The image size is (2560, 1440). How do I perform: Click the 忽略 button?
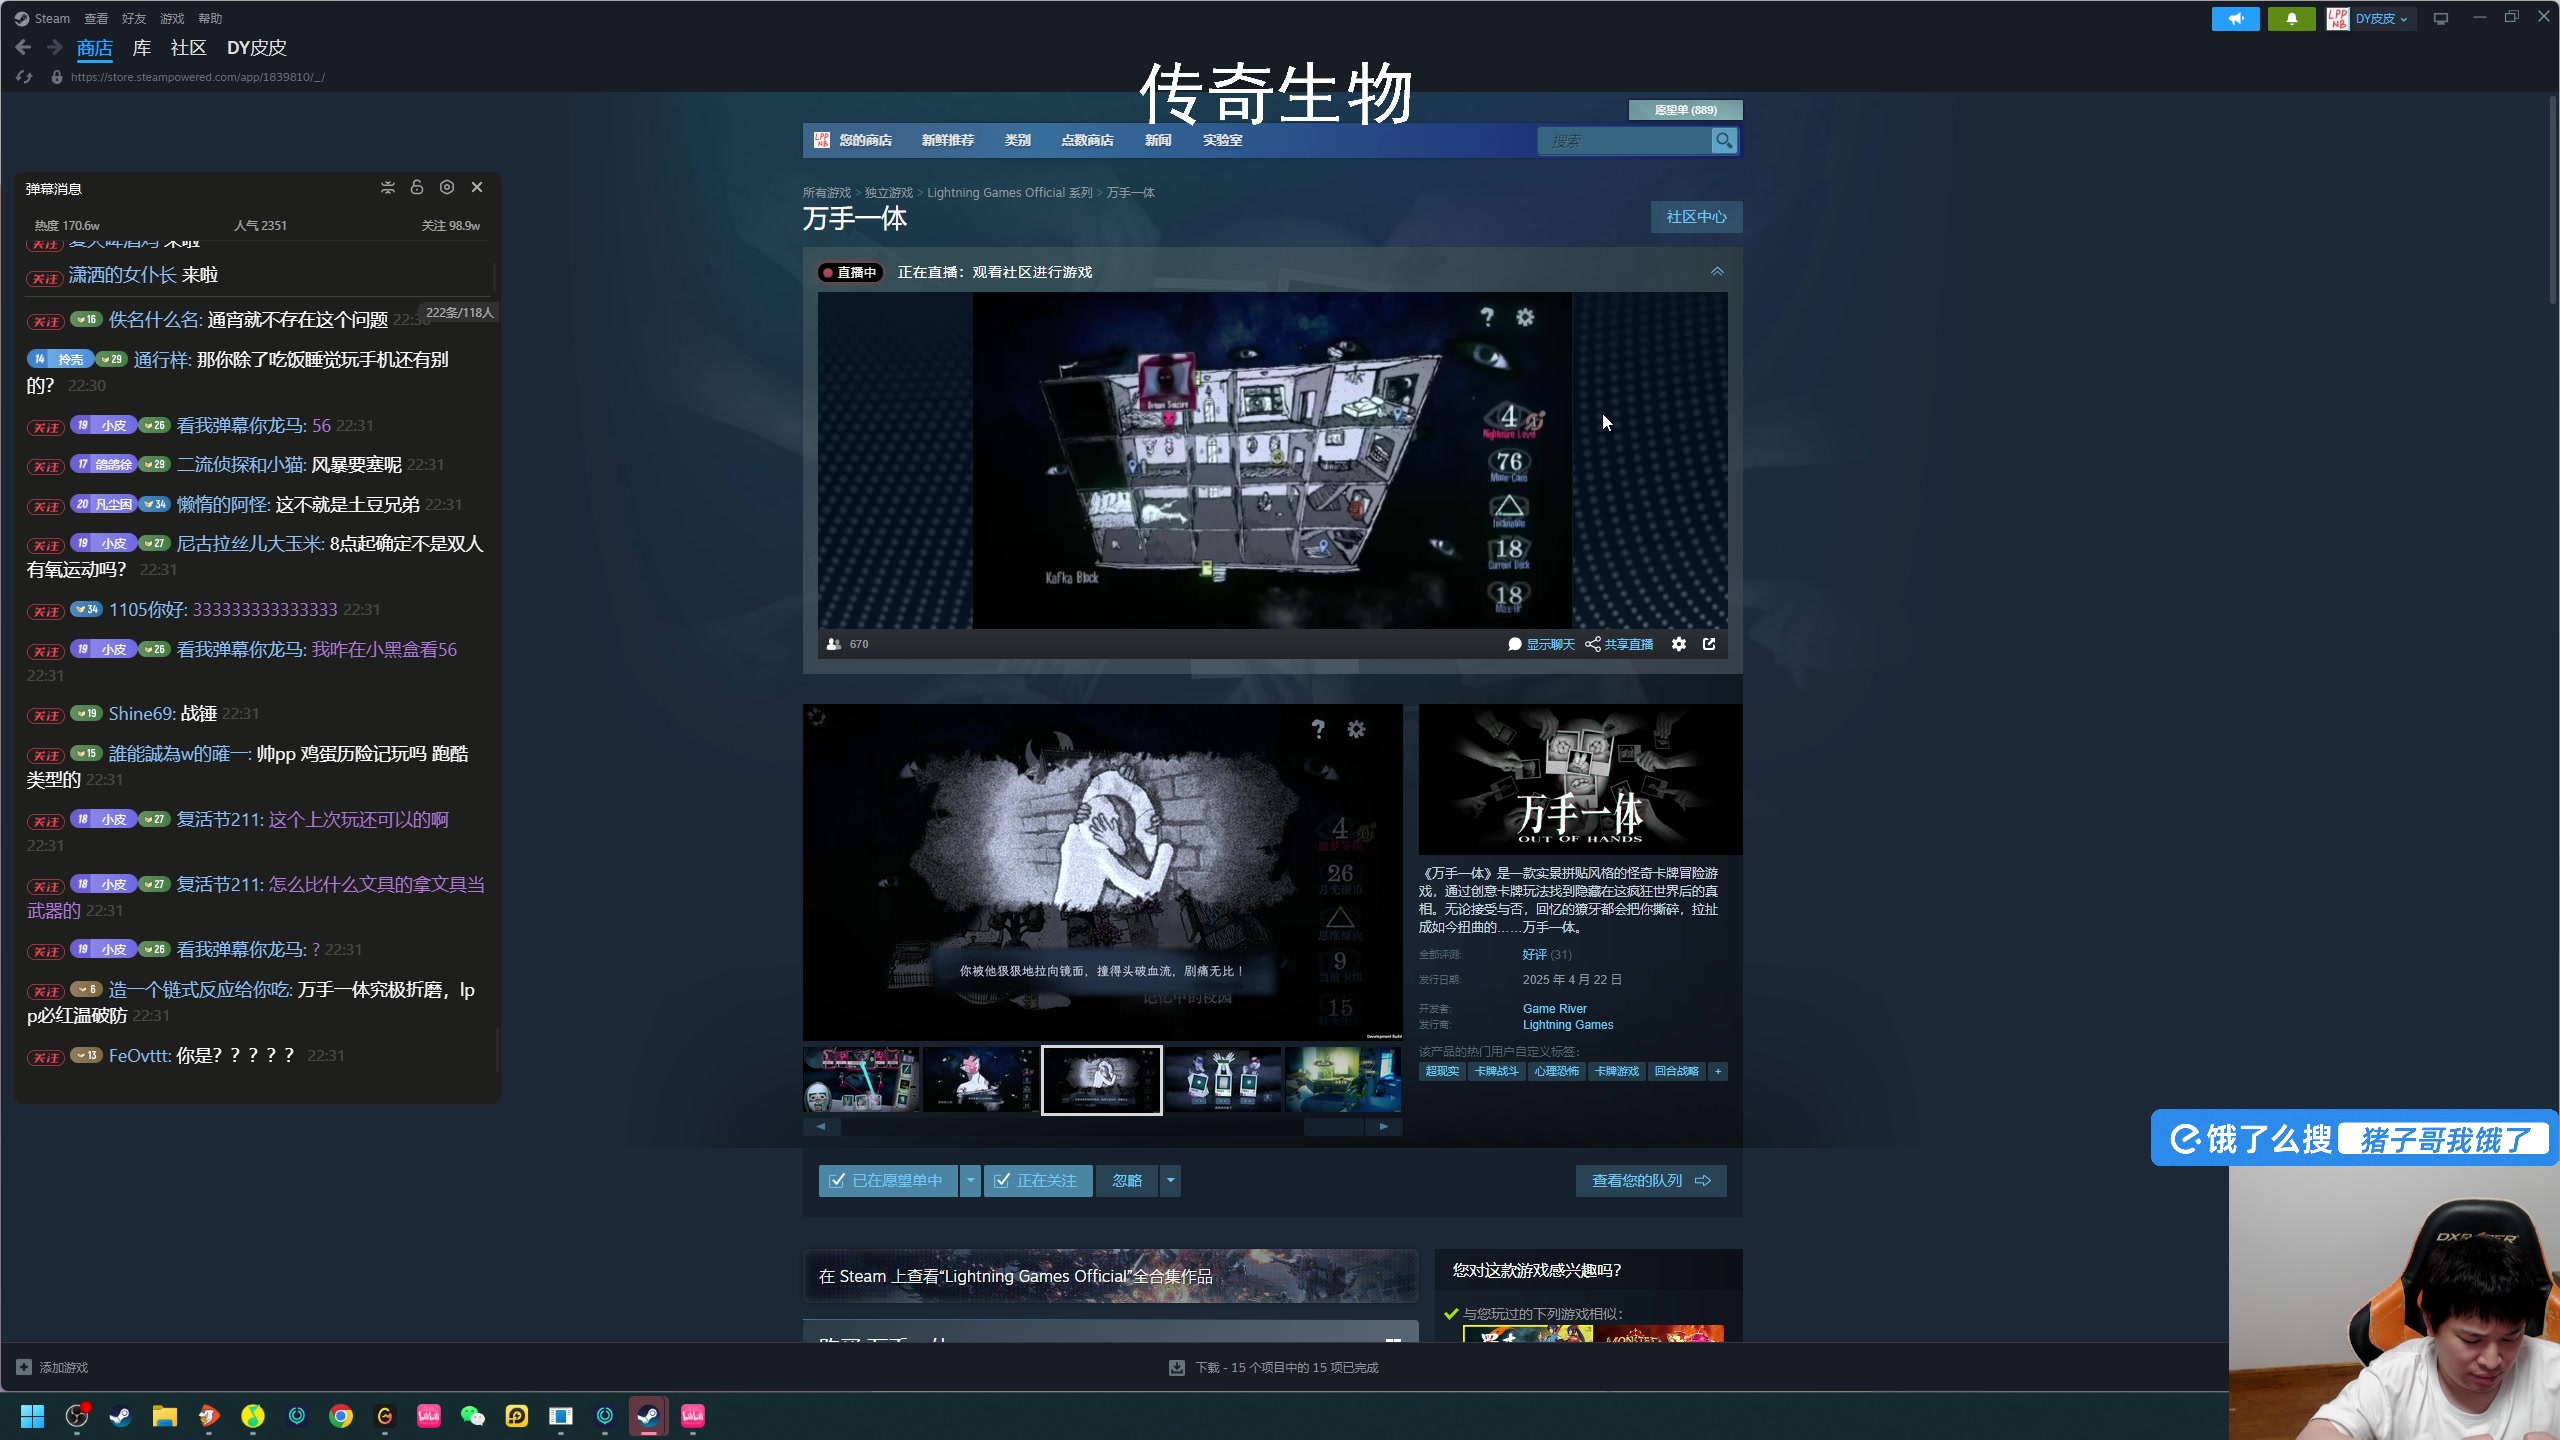(x=1127, y=1181)
